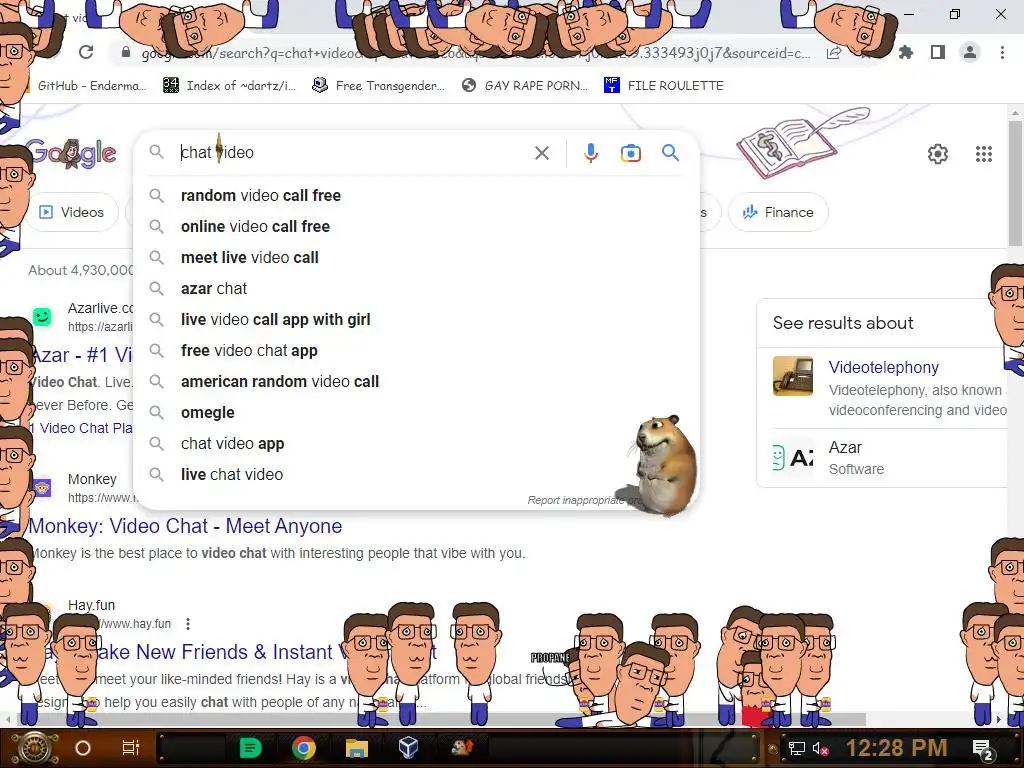The image size is (1024, 768).
Task: Open Task View on the taskbar
Action: pos(131,748)
